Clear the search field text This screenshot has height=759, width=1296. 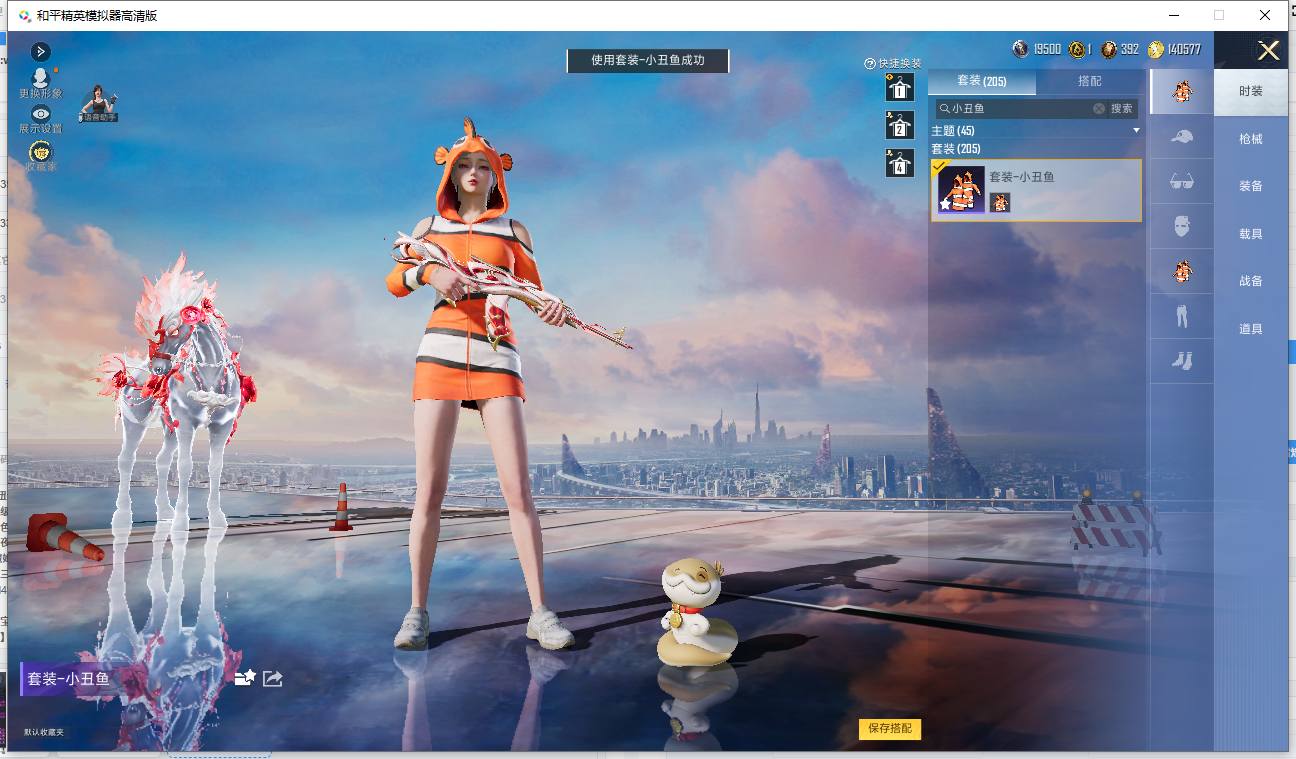(1099, 108)
